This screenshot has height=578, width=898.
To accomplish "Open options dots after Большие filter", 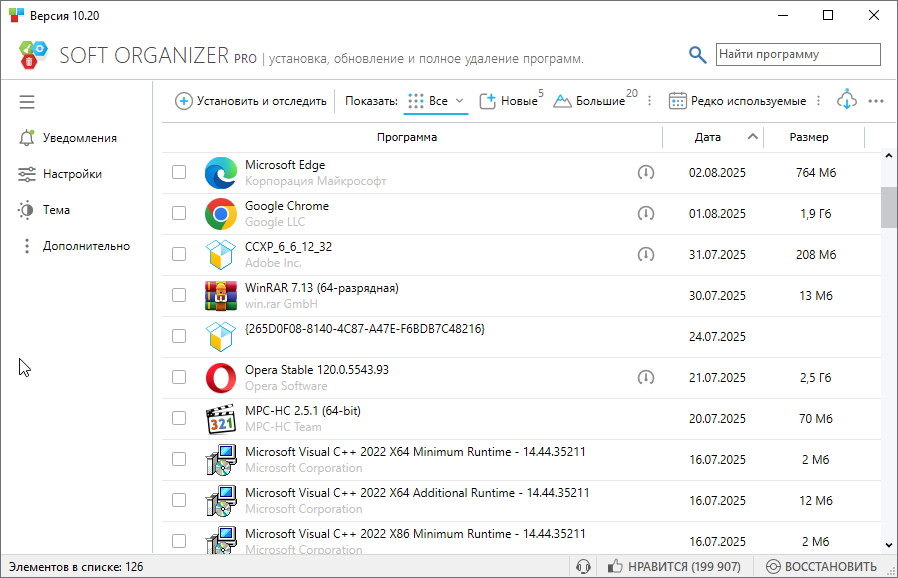I will tap(649, 101).
